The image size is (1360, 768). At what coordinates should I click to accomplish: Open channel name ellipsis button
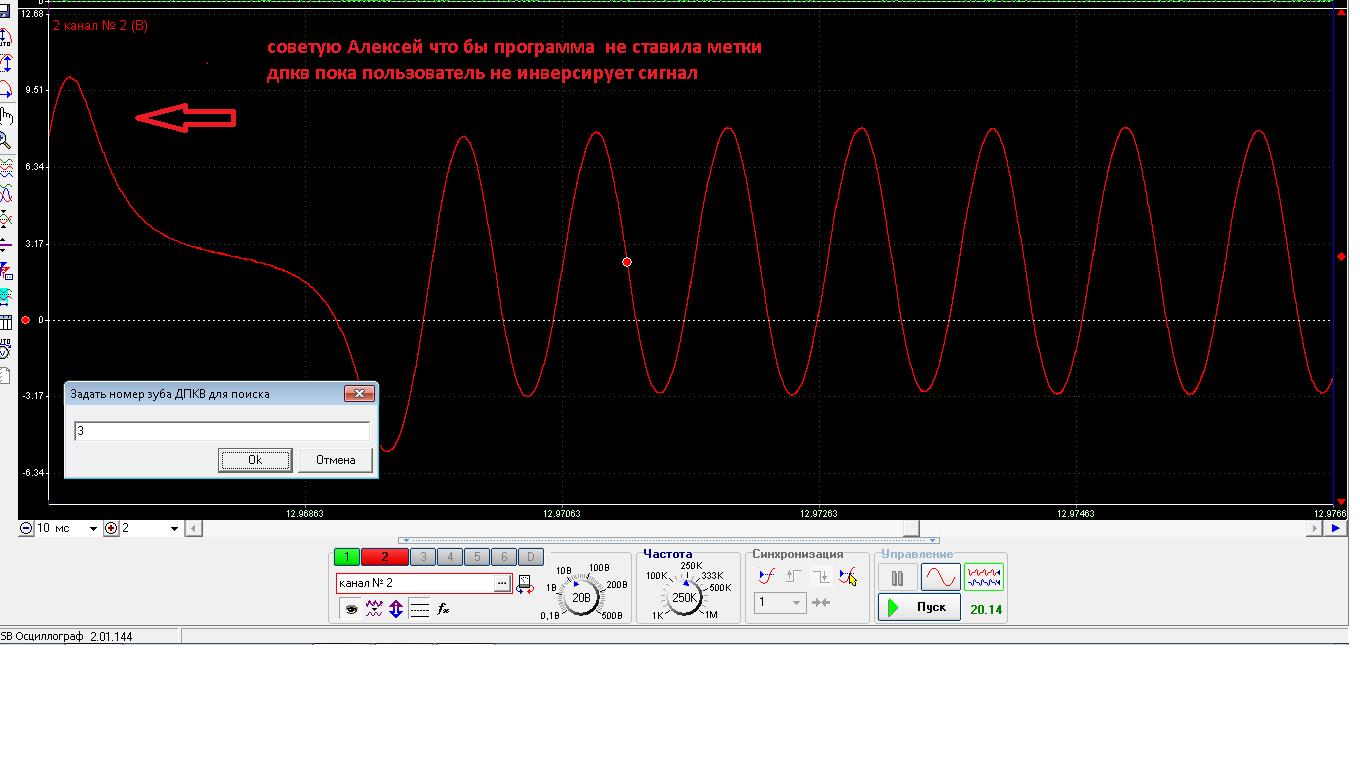(502, 583)
